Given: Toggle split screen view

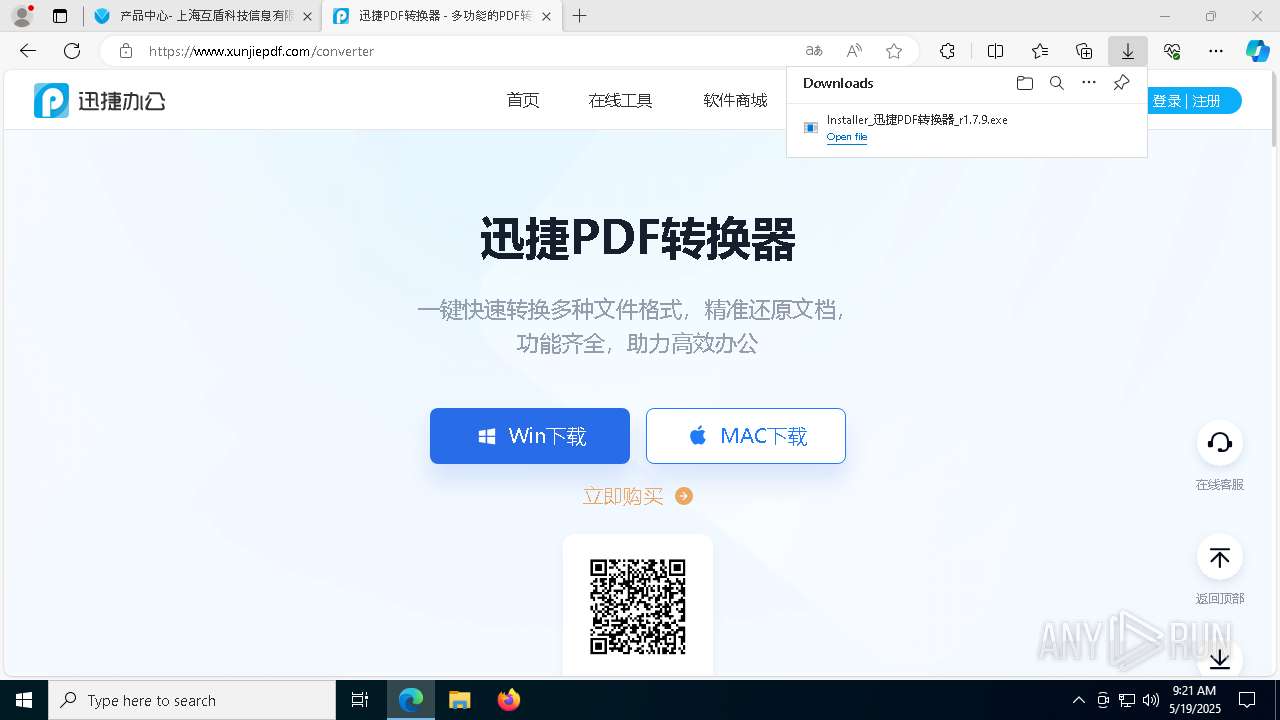Looking at the screenshot, I should click(996, 51).
